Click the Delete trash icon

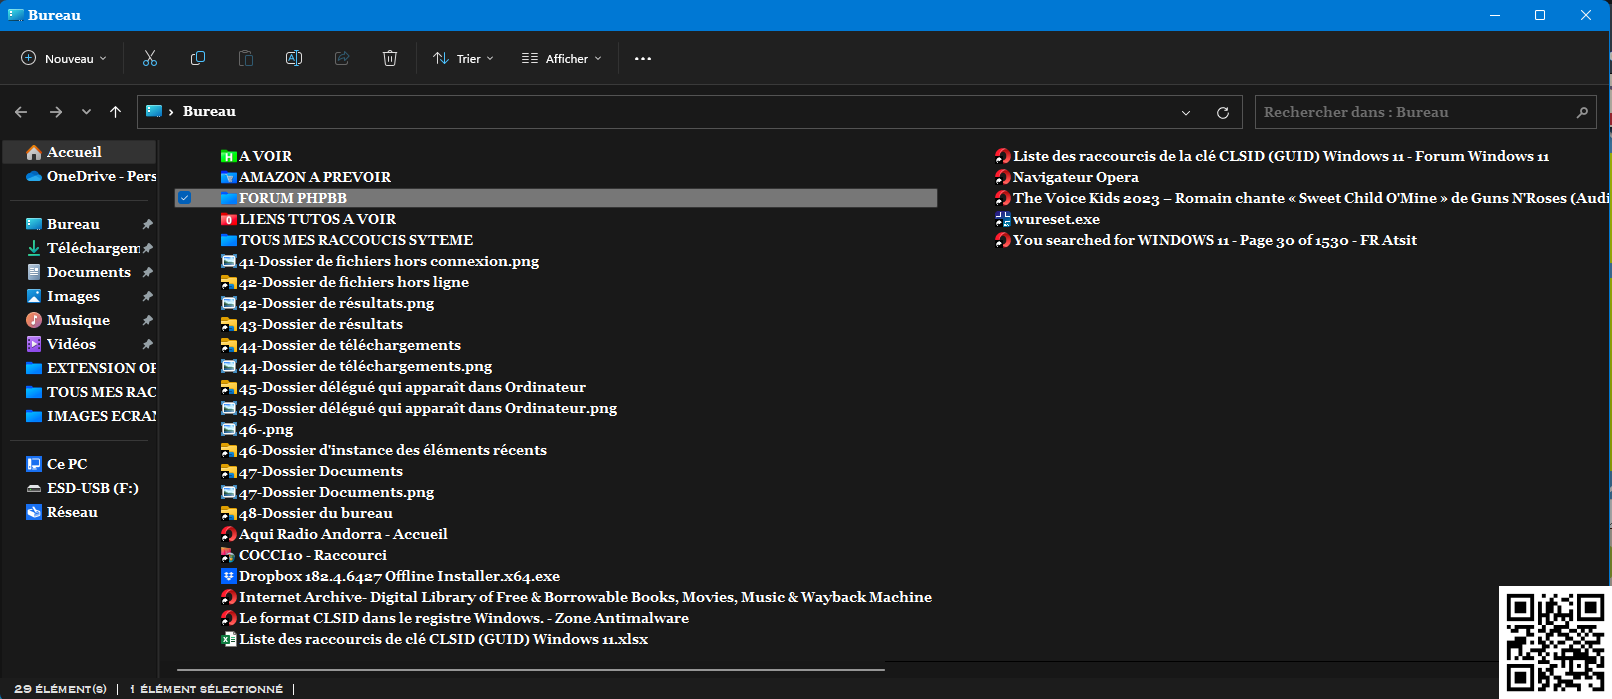390,59
